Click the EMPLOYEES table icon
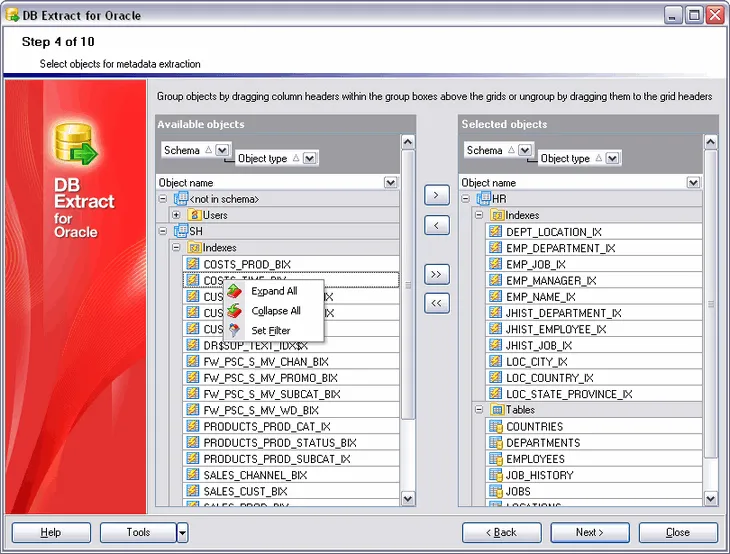The height and width of the screenshot is (554, 730). [496, 459]
